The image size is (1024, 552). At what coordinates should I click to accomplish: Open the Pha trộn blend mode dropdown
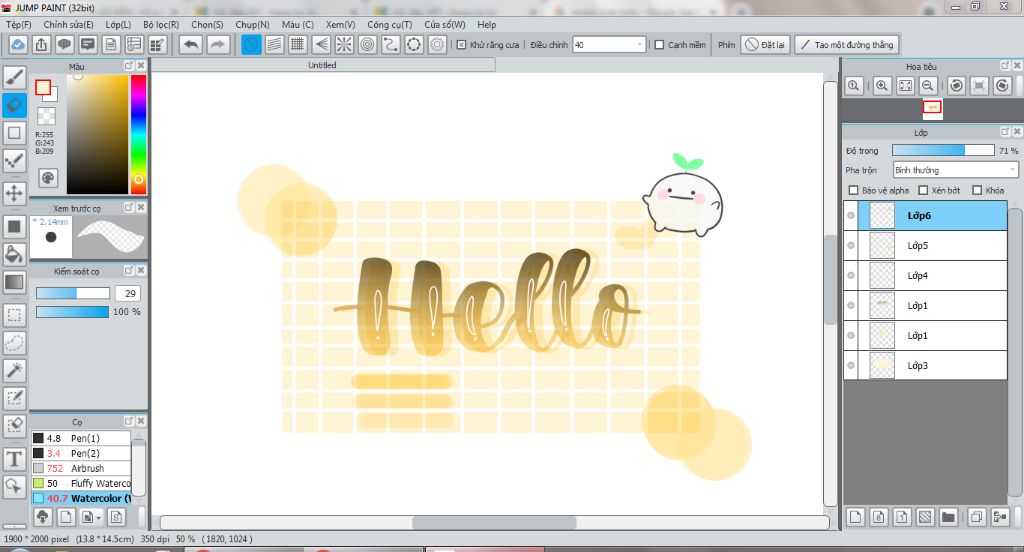click(x=955, y=170)
